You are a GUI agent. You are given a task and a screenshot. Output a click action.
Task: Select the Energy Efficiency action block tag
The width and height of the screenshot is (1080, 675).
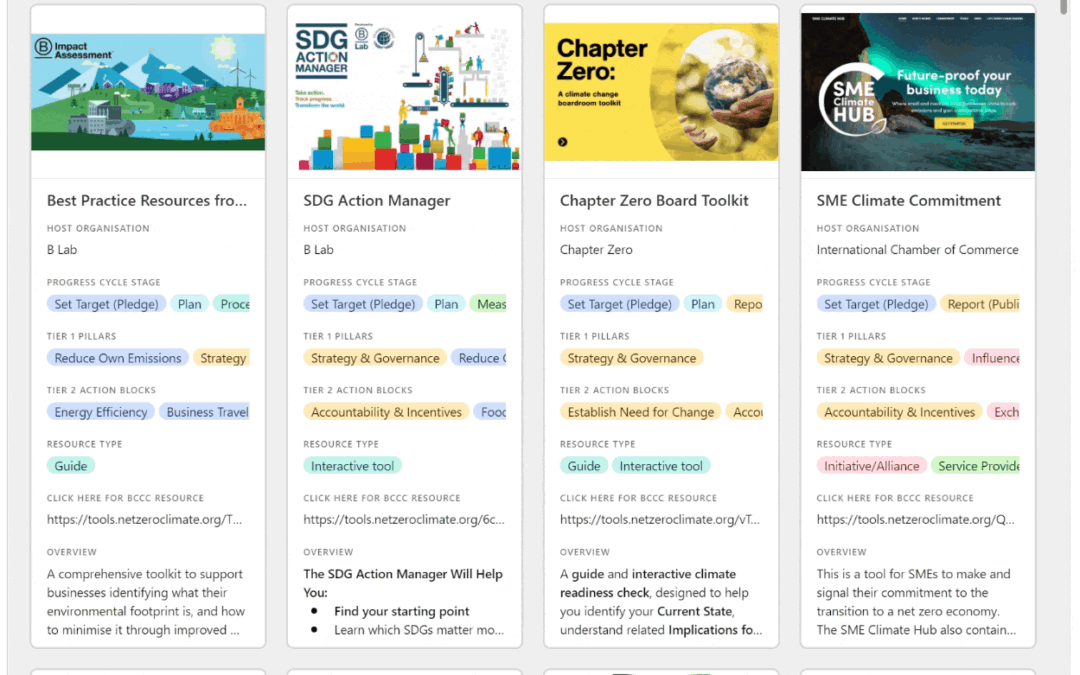pos(101,412)
